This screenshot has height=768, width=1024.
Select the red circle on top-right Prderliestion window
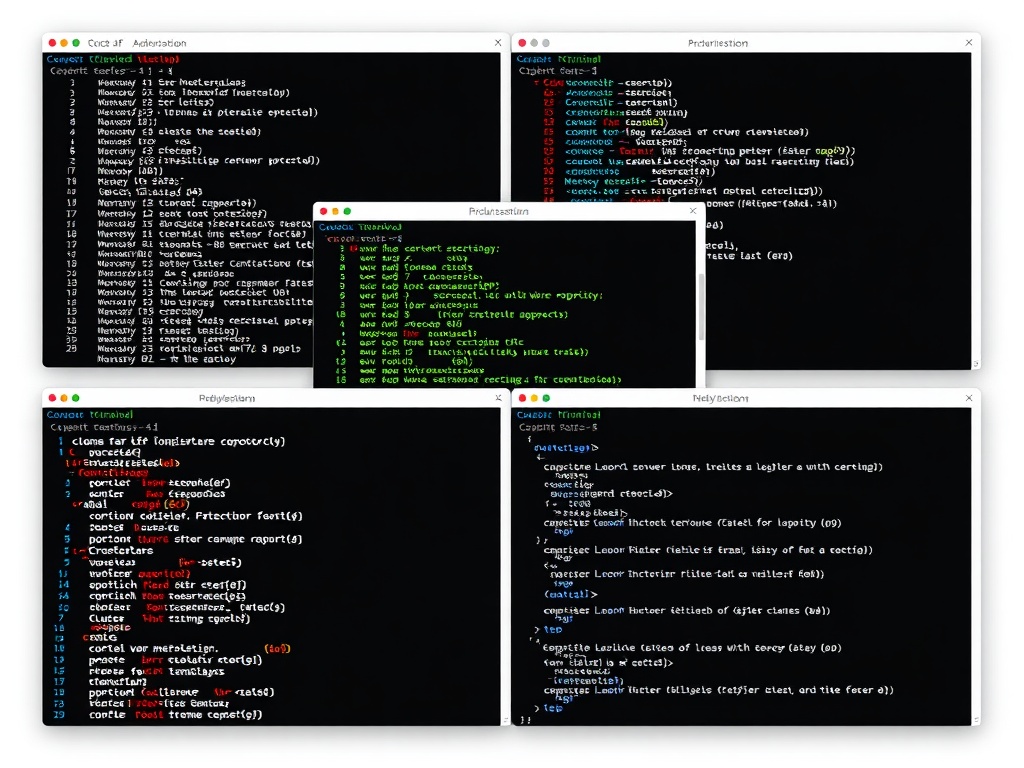521,43
